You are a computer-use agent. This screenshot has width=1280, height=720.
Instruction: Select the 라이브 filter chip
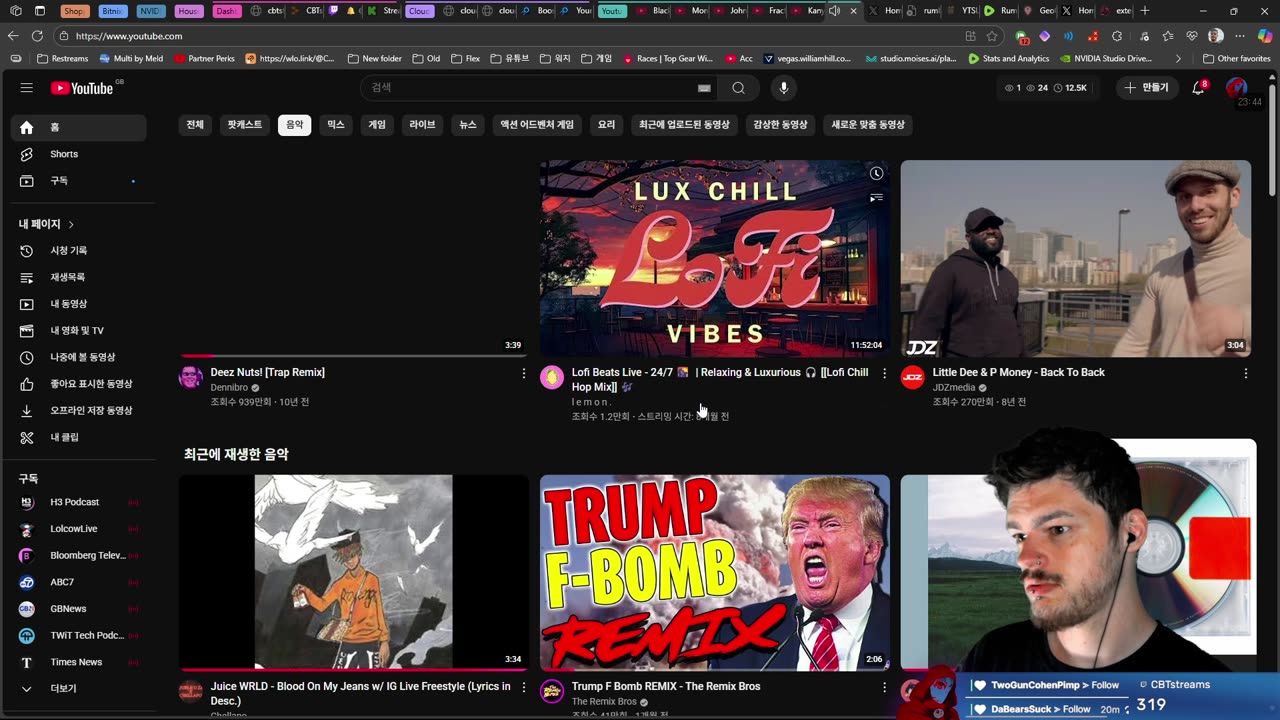pyautogui.click(x=422, y=125)
